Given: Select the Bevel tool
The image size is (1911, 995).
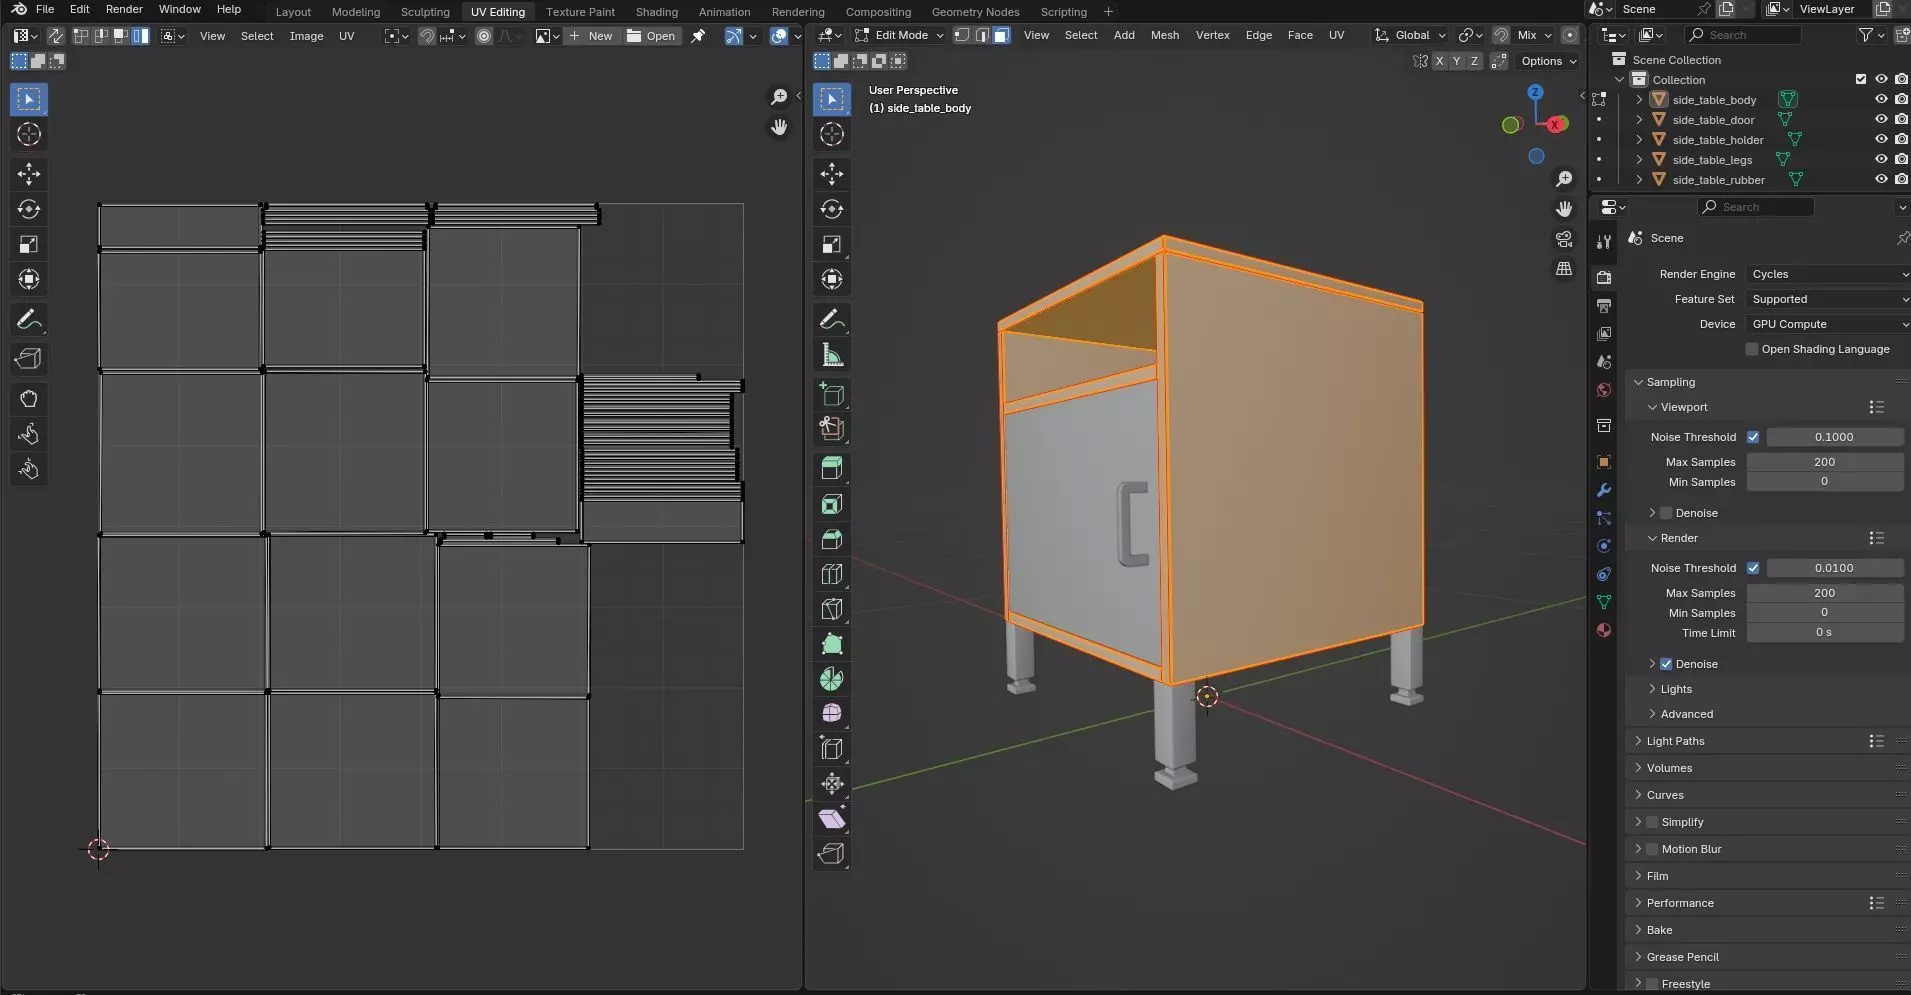Looking at the screenshot, I should [x=832, y=540].
